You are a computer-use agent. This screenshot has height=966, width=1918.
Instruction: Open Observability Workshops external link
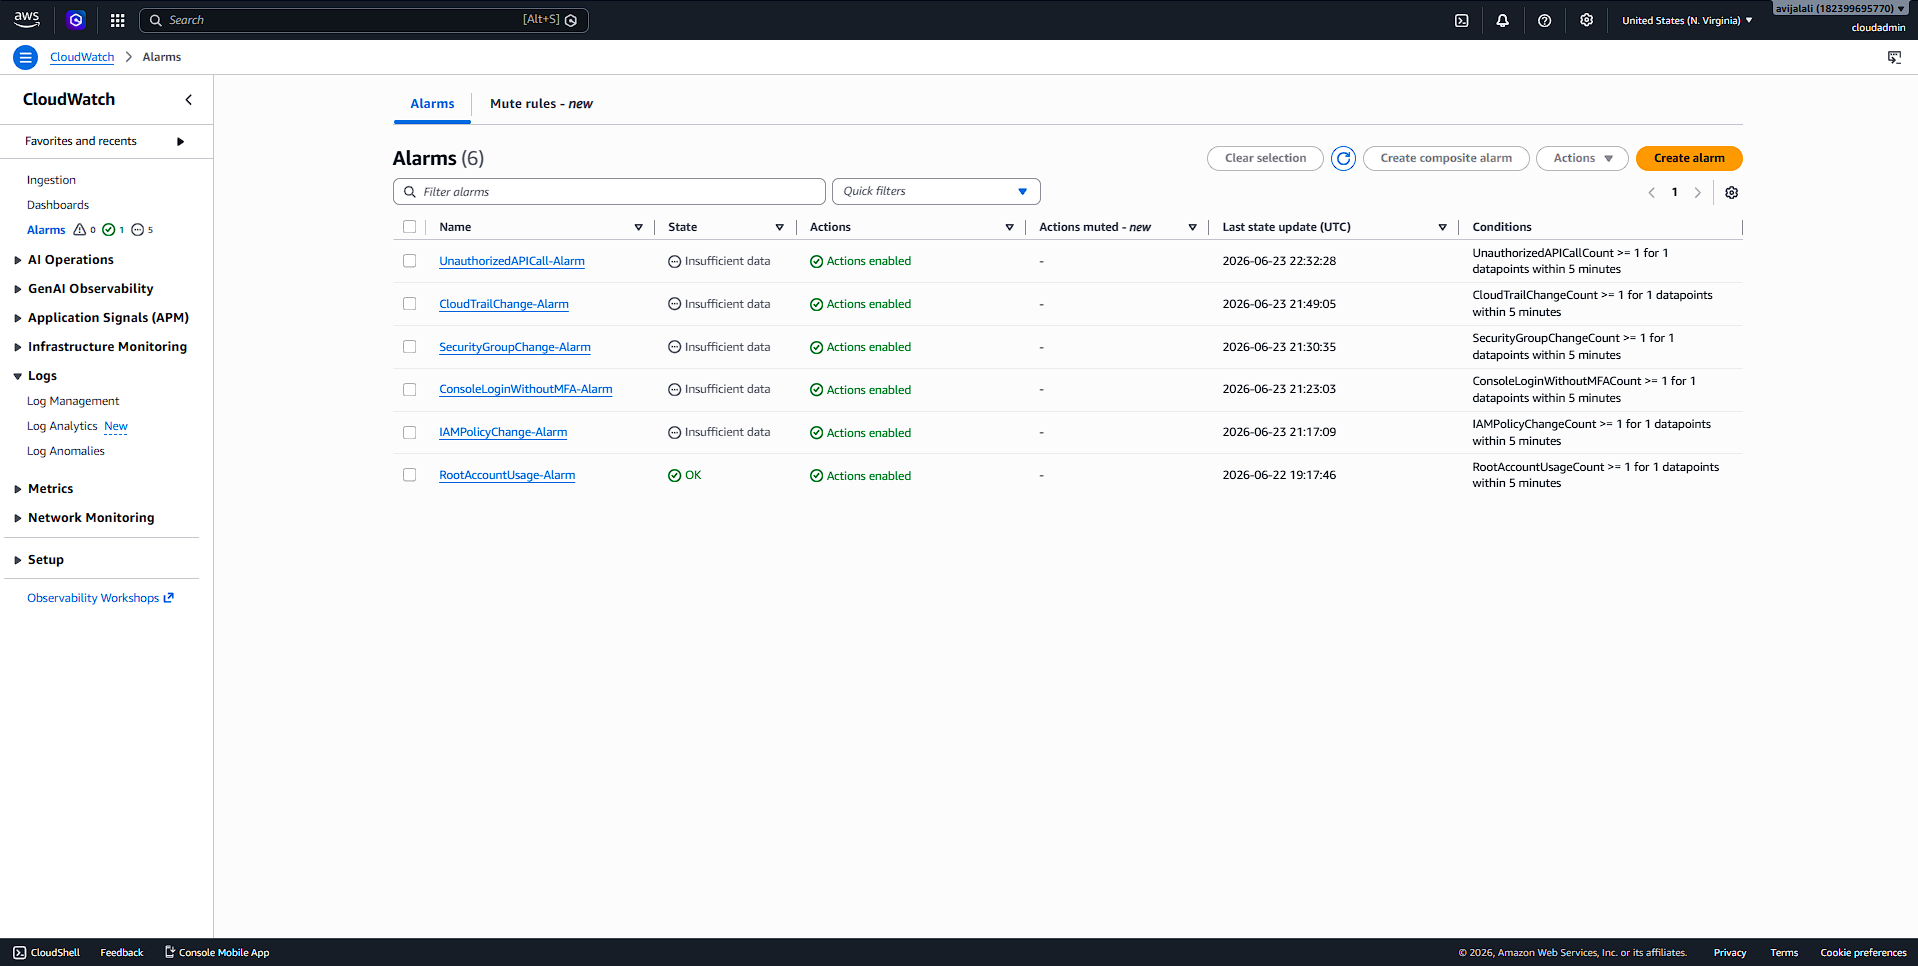[100, 598]
